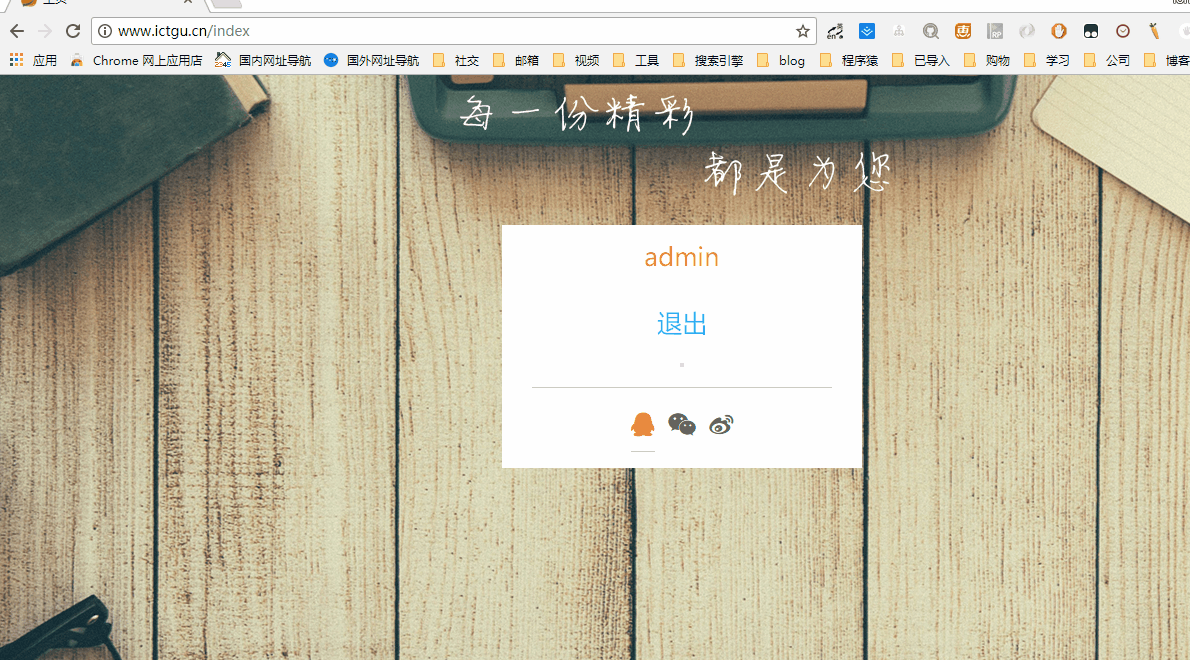Choose the WeChat login icon
1190x660 pixels.
(682, 424)
